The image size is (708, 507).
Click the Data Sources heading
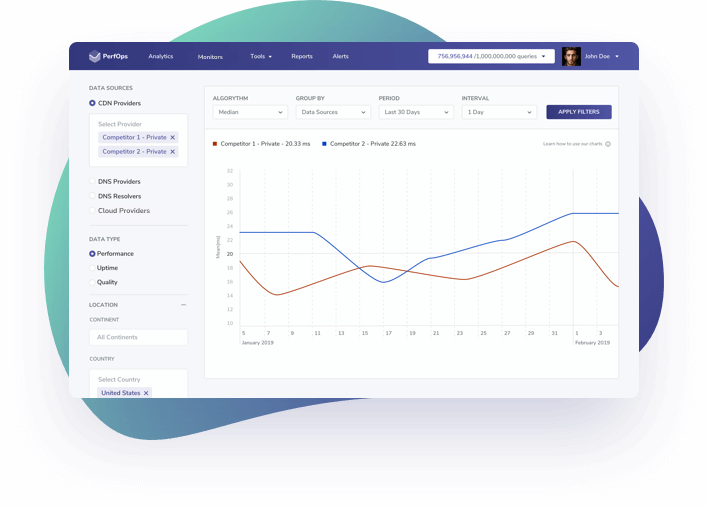111,88
